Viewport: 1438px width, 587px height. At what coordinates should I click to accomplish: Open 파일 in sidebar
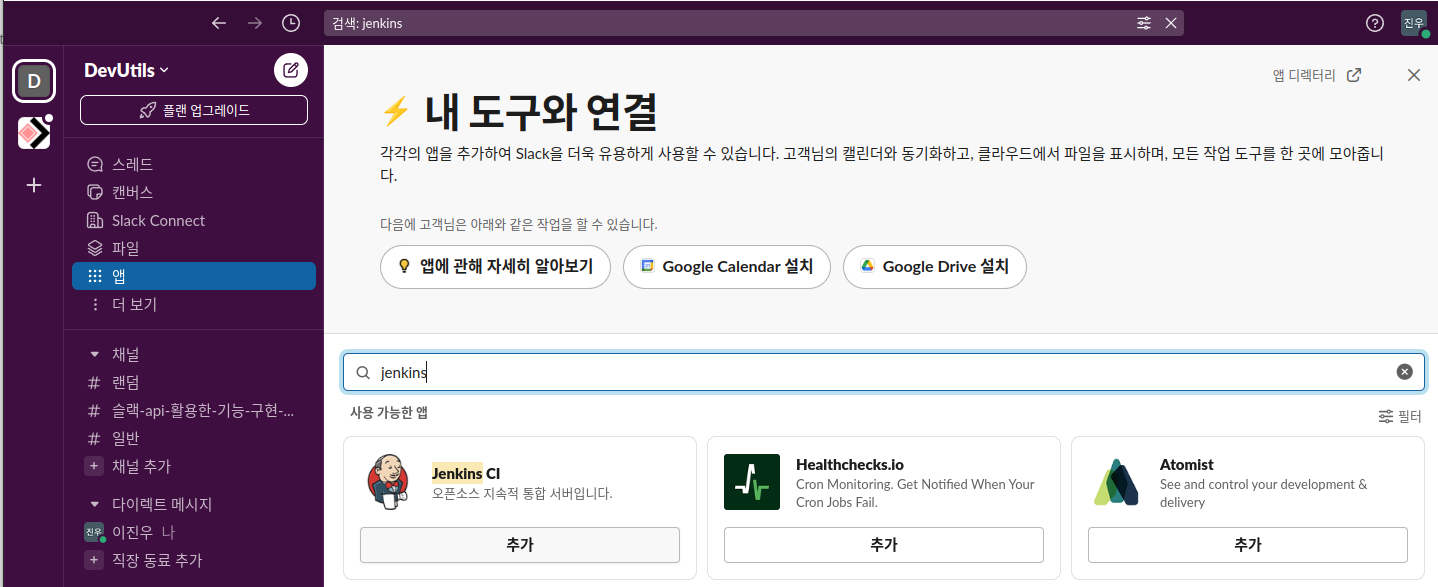194,248
